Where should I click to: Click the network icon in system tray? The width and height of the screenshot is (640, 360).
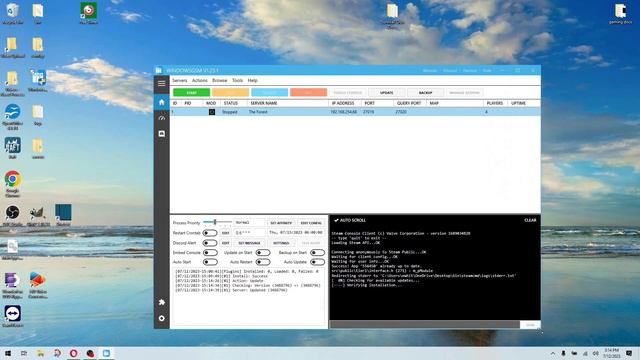(x=585, y=353)
